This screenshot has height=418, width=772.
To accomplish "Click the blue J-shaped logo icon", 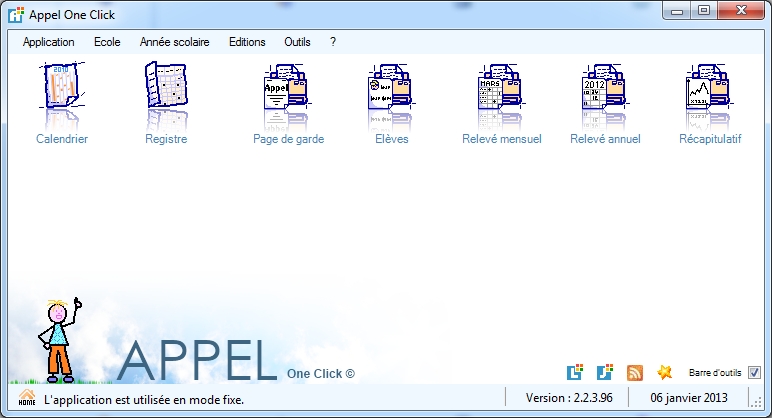I will tap(605, 372).
